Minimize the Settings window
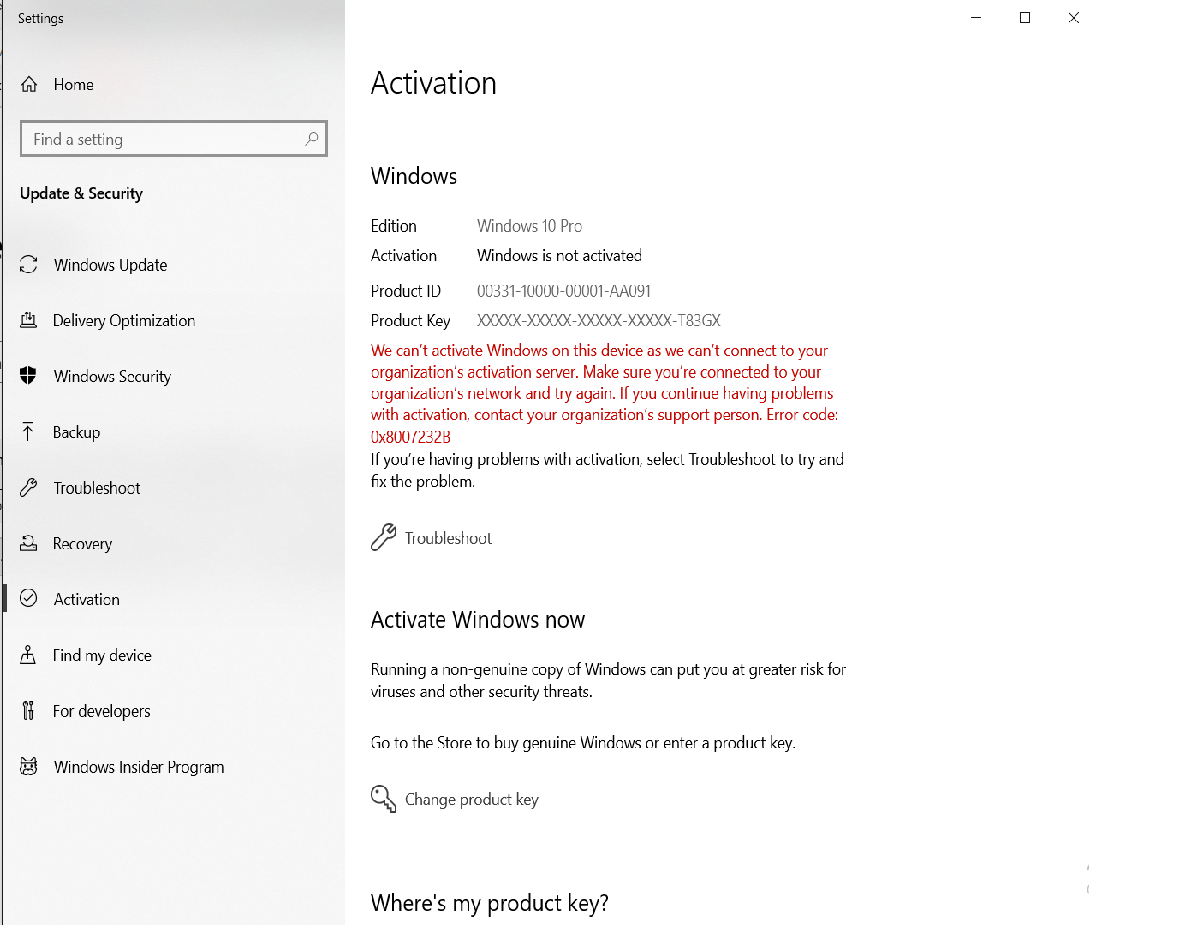Image resolution: width=1178 pixels, height=925 pixels. 976,17
